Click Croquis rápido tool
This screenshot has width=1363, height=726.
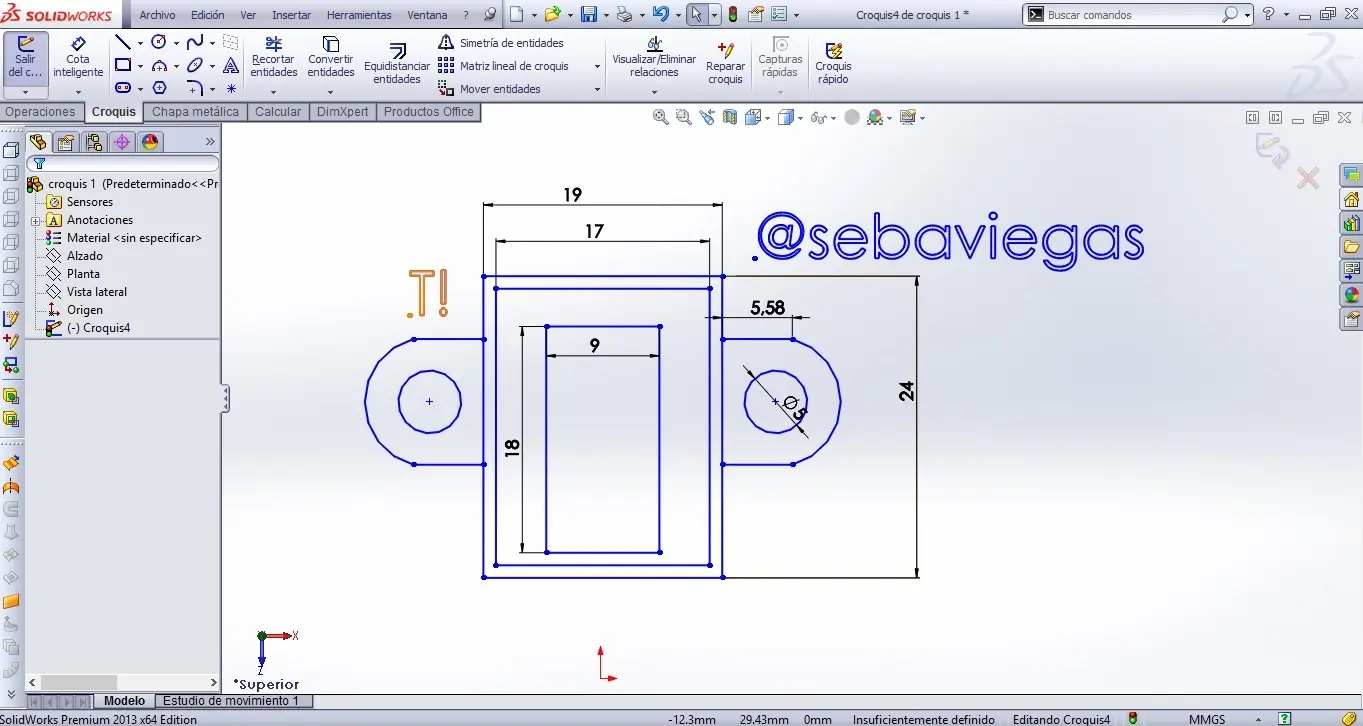pos(833,62)
